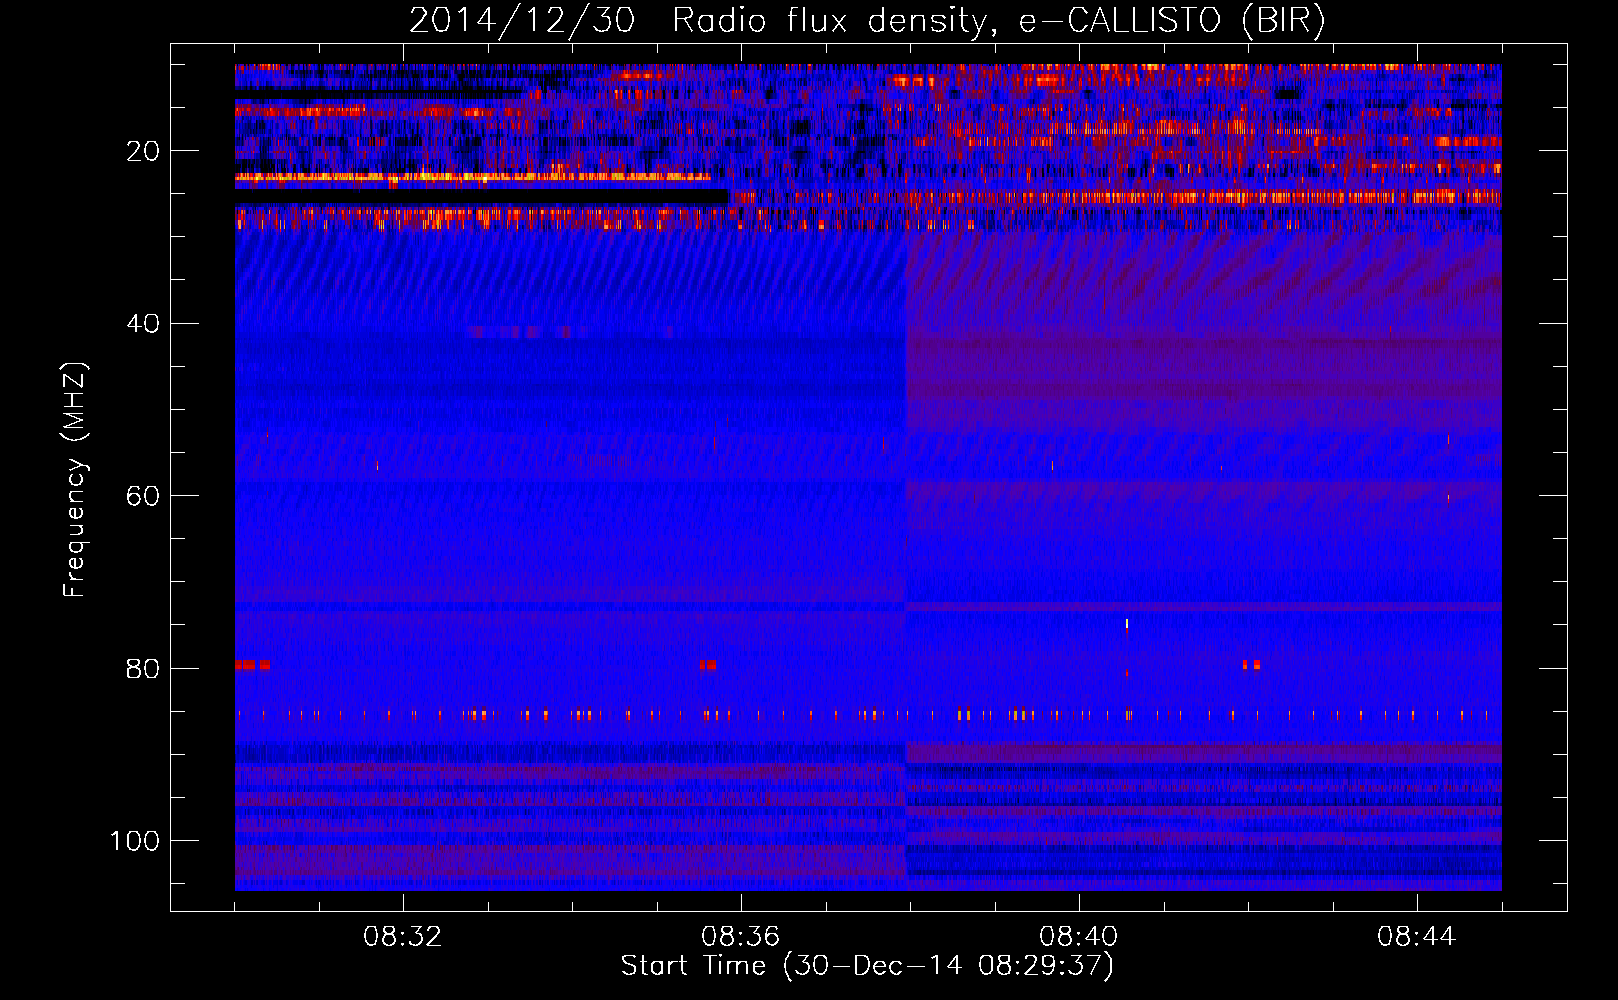
Task: Click the "Frequency (MHZ)" axis label
Action: 75,479
